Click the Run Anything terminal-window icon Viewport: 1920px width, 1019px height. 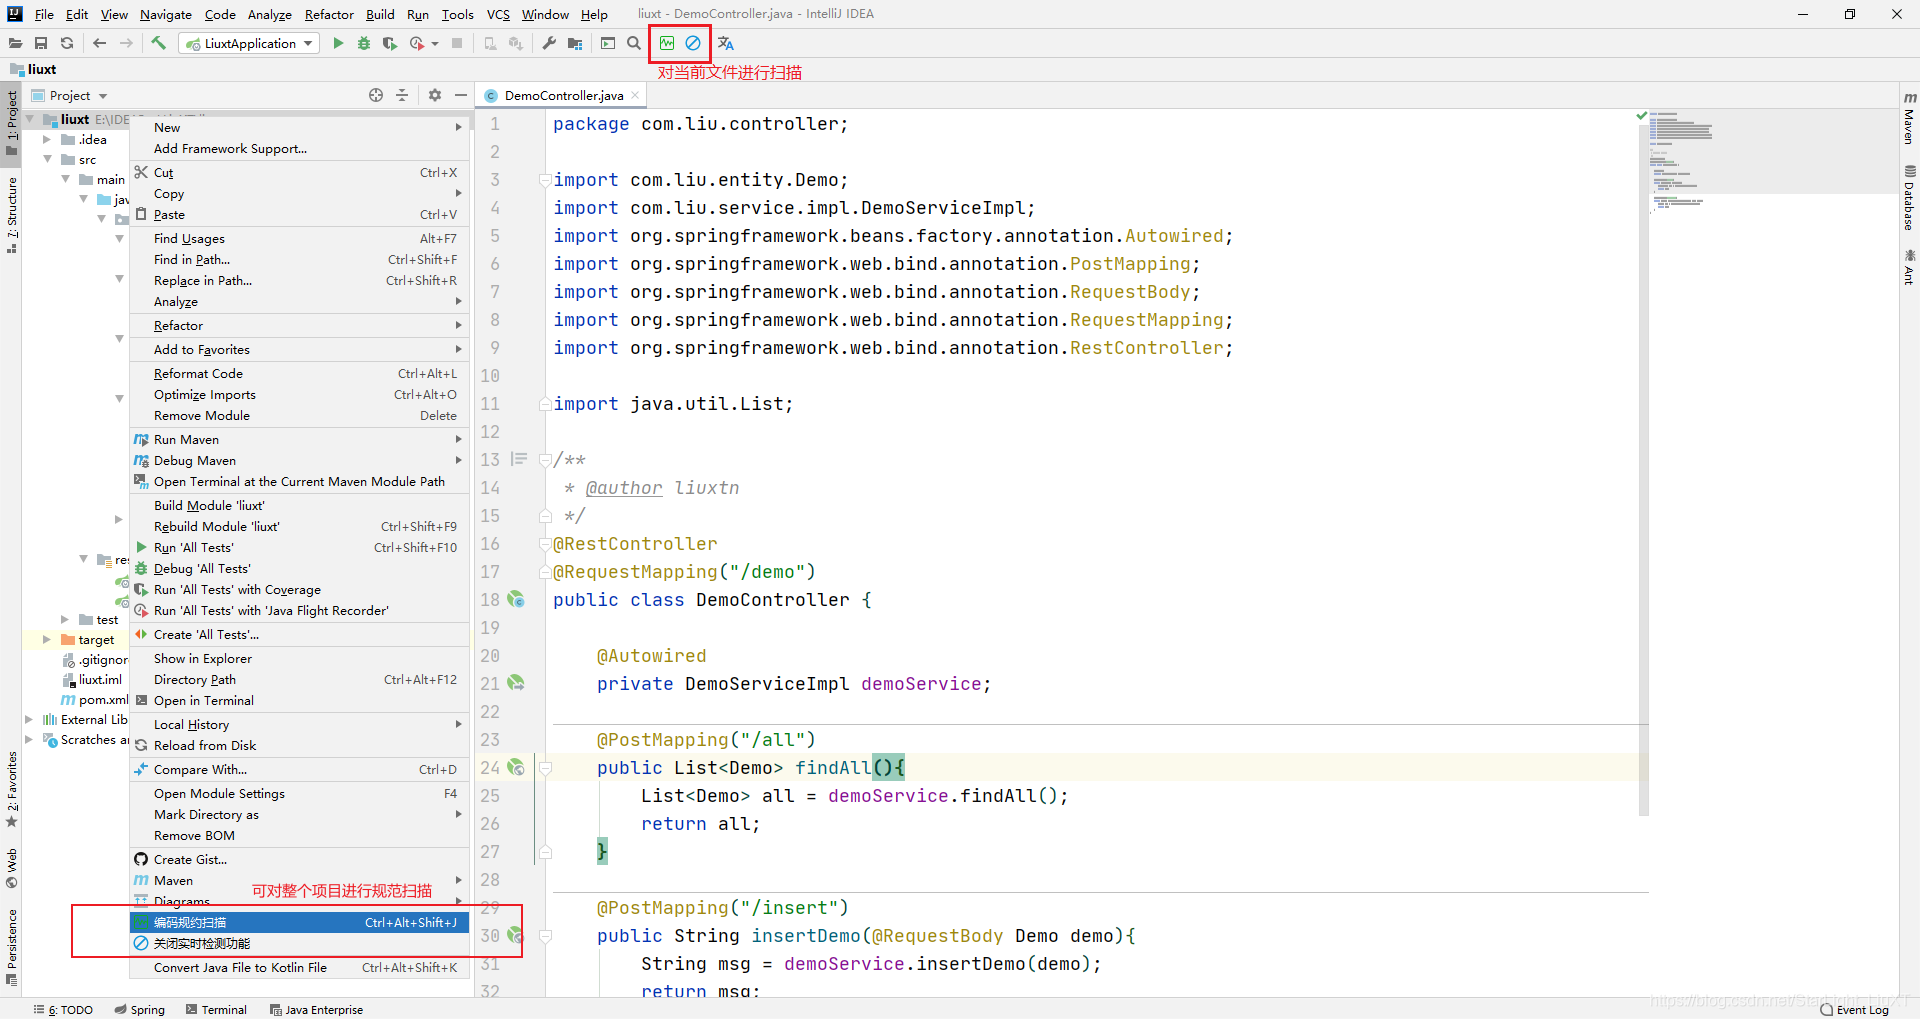[608, 43]
